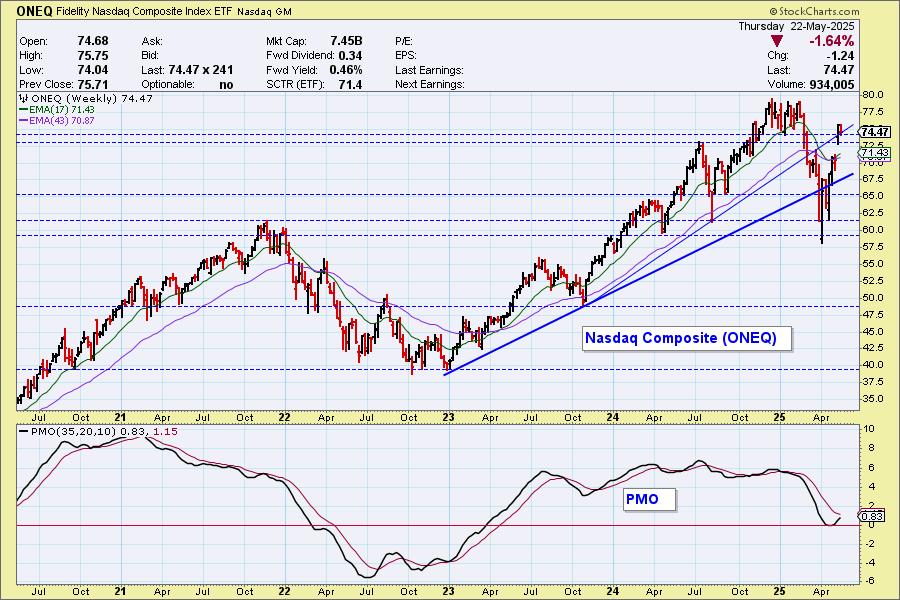
Task: Click the Fwd Yield 0.46% value
Action: pyautogui.click(x=346, y=70)
